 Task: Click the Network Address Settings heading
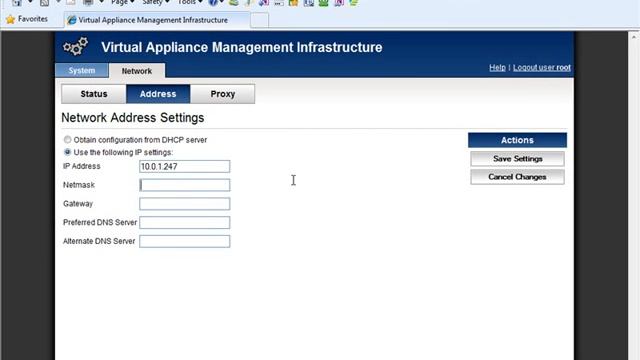(x=133, y=118)
